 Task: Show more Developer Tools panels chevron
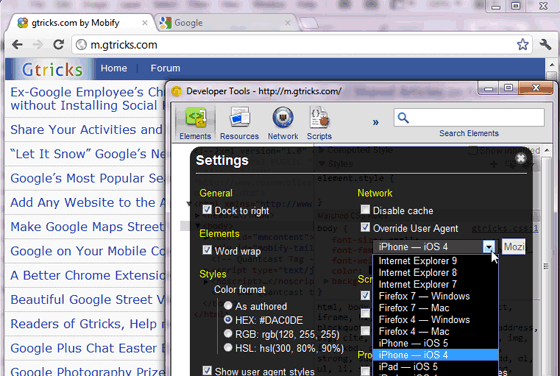375,122
